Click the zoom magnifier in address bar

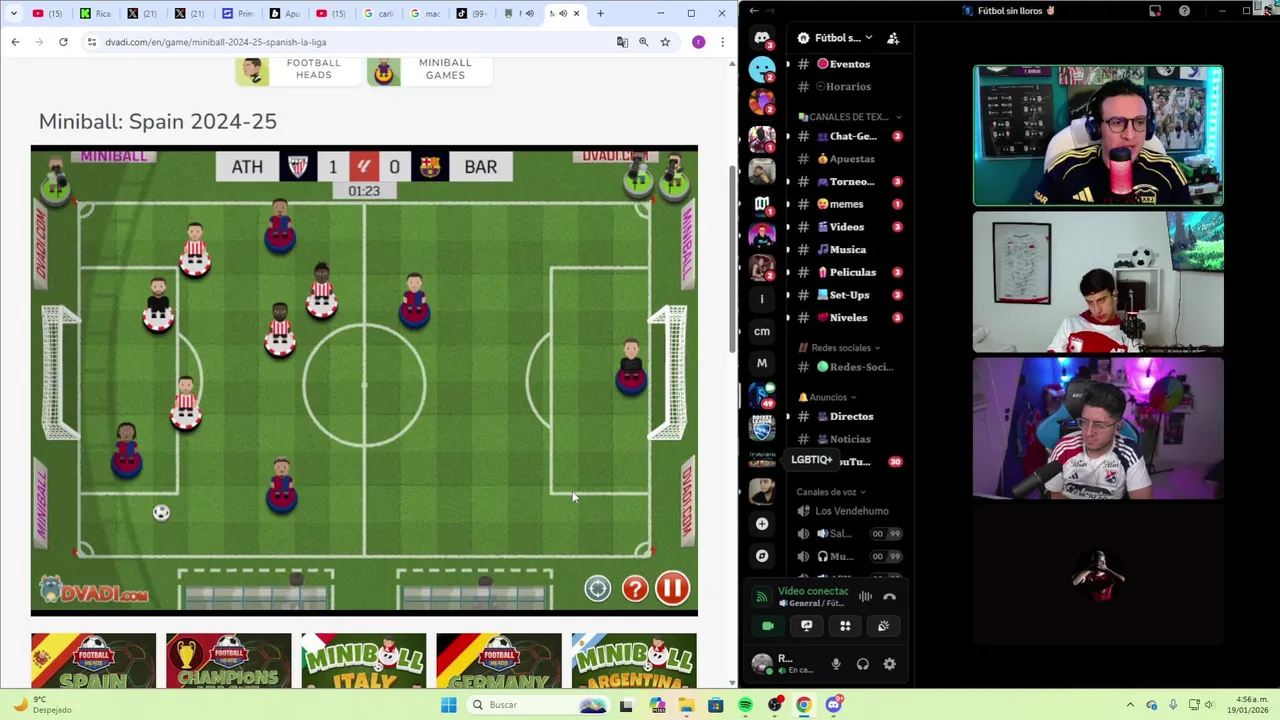(643, 42)
